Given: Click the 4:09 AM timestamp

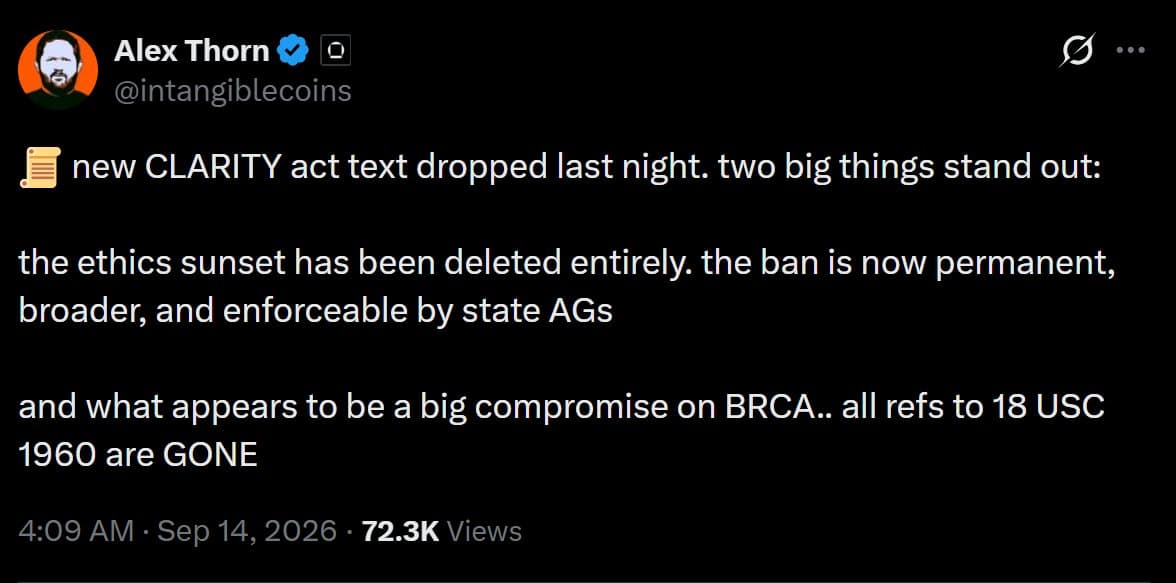Looking at the screenshot, I should tap(76, 531).
